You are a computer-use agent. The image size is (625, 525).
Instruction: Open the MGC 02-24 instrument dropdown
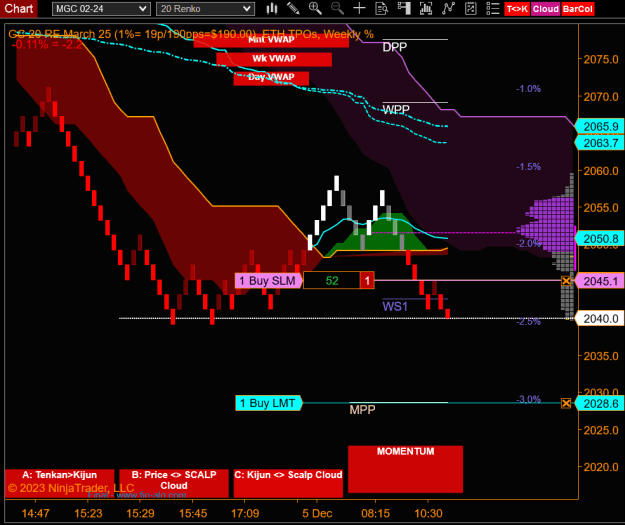click(x=101, y=9)
